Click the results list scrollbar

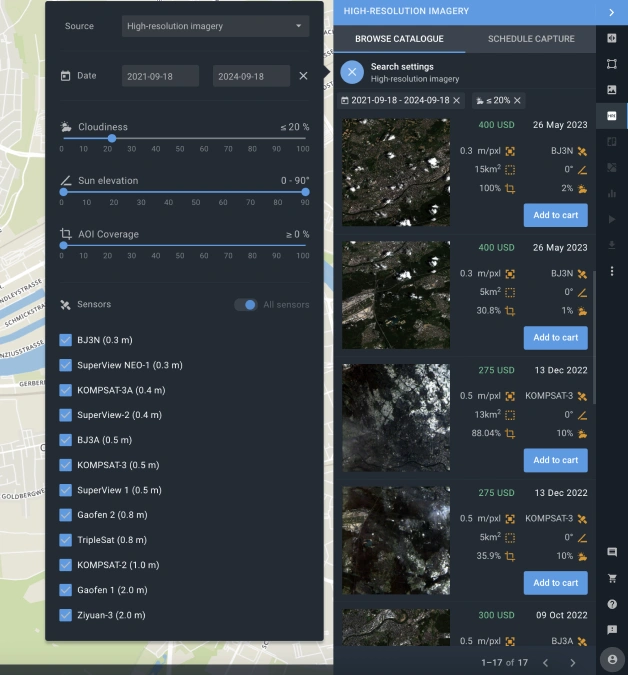594,338
